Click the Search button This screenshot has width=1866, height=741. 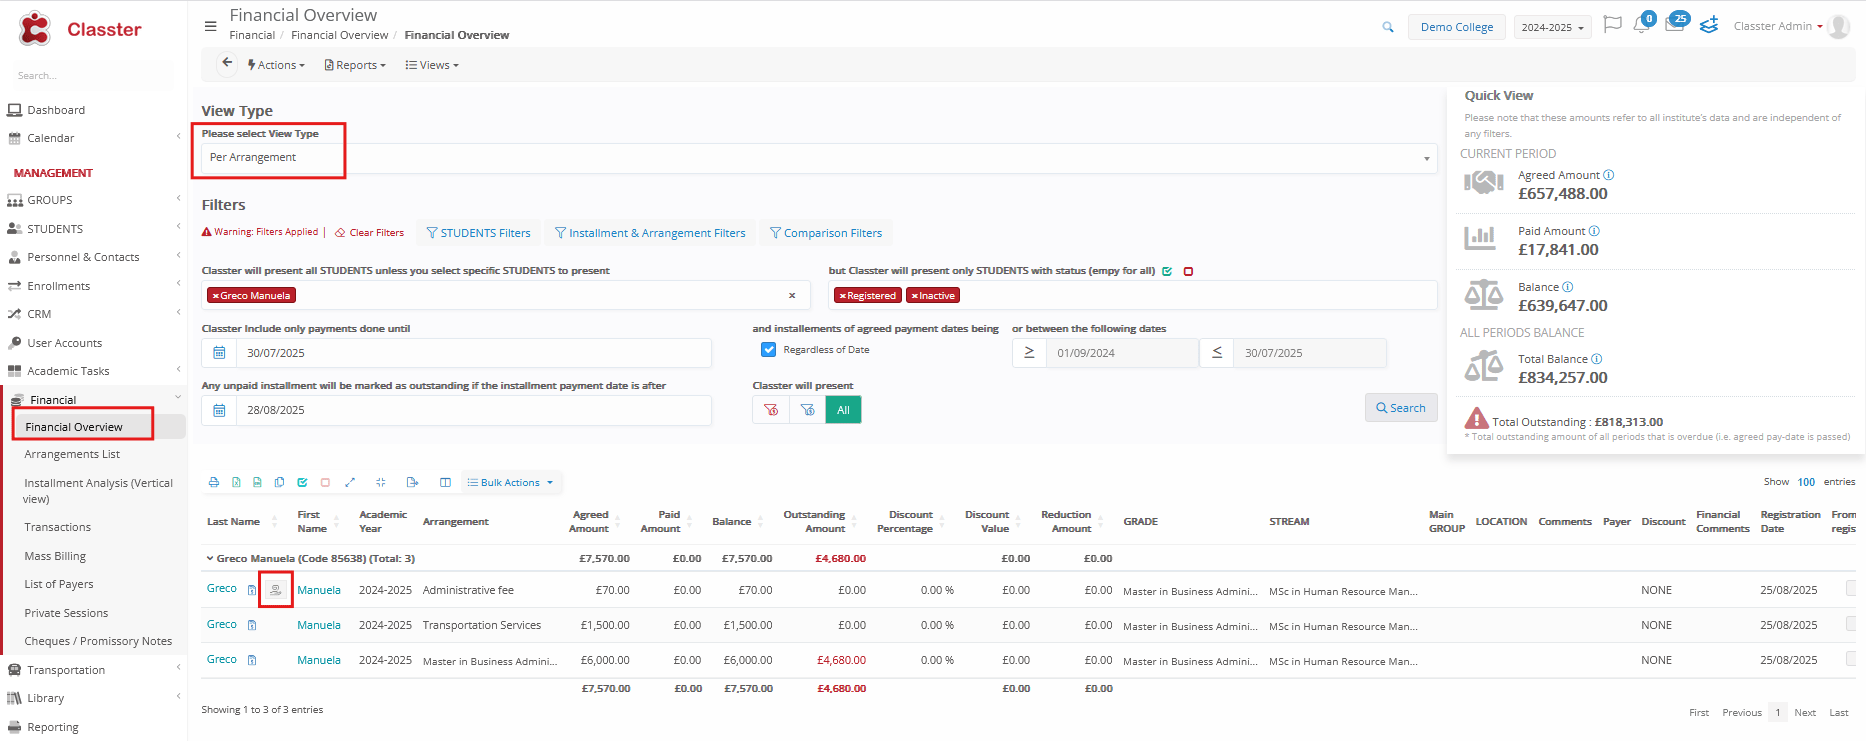[x=1400, y=408]
